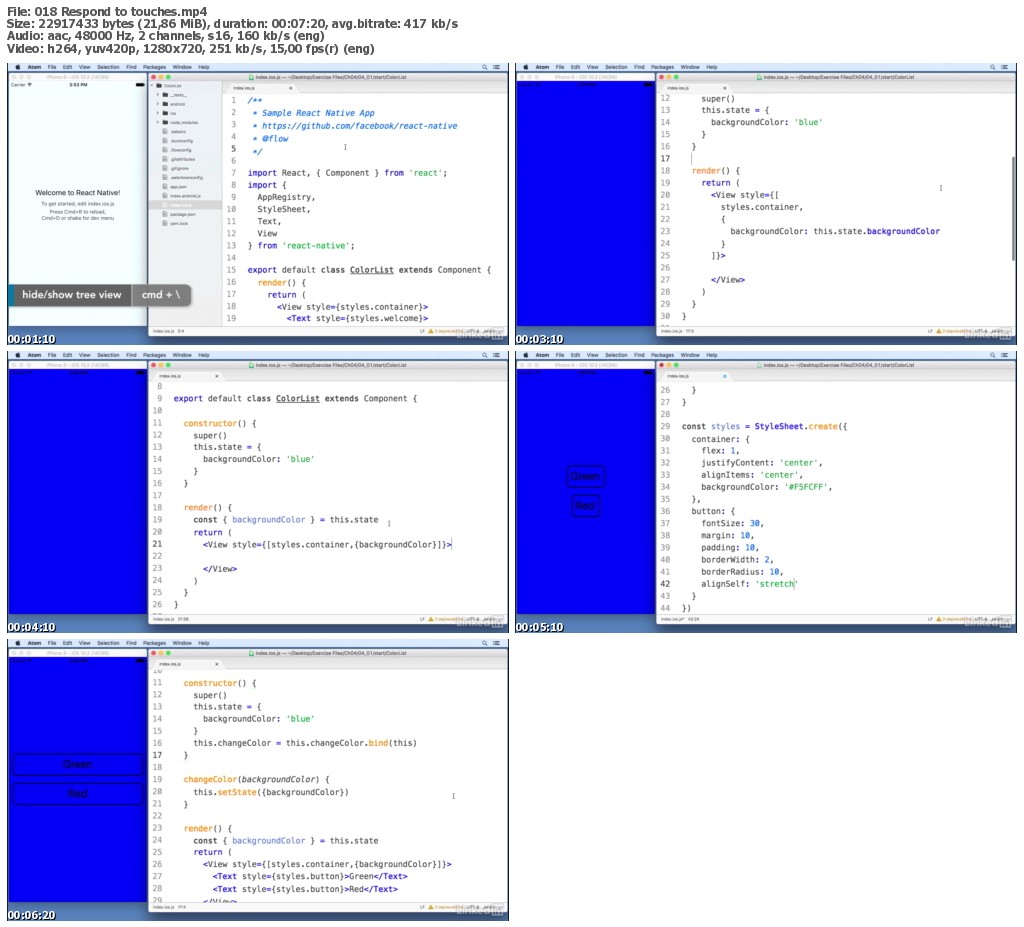The height and width of the screenshot is (927, 1024).
Task: Click the .watchmanconfig file icon in tree view
Action: coord(165,177)
